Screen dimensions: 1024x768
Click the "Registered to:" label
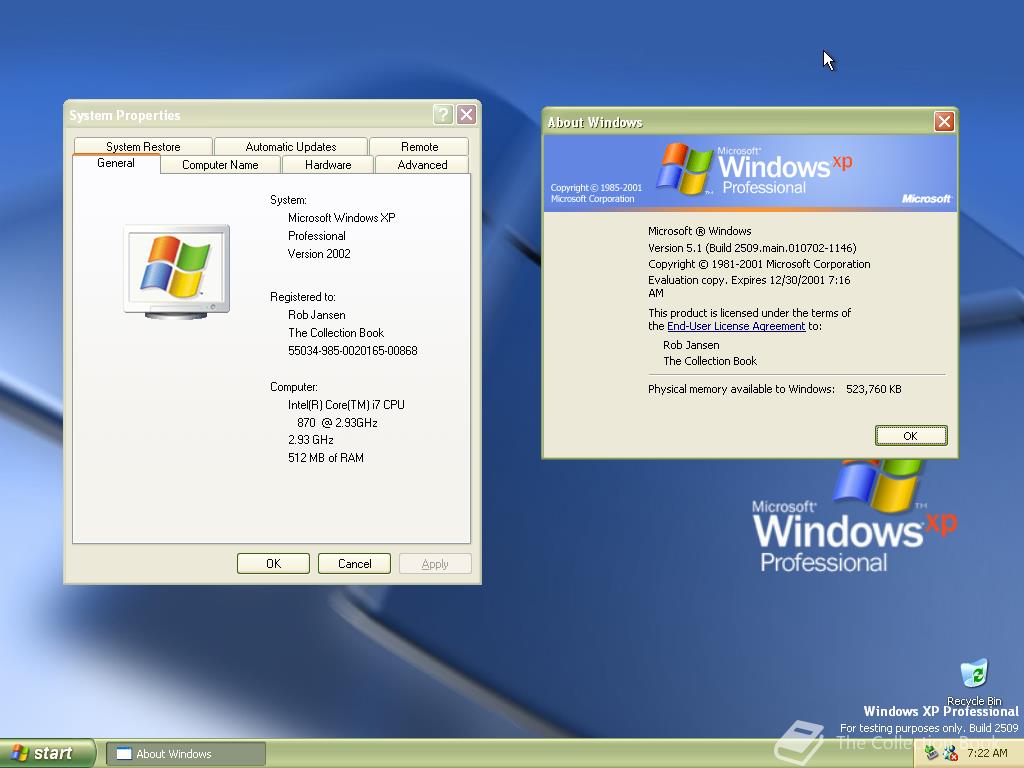click(303, 297)
